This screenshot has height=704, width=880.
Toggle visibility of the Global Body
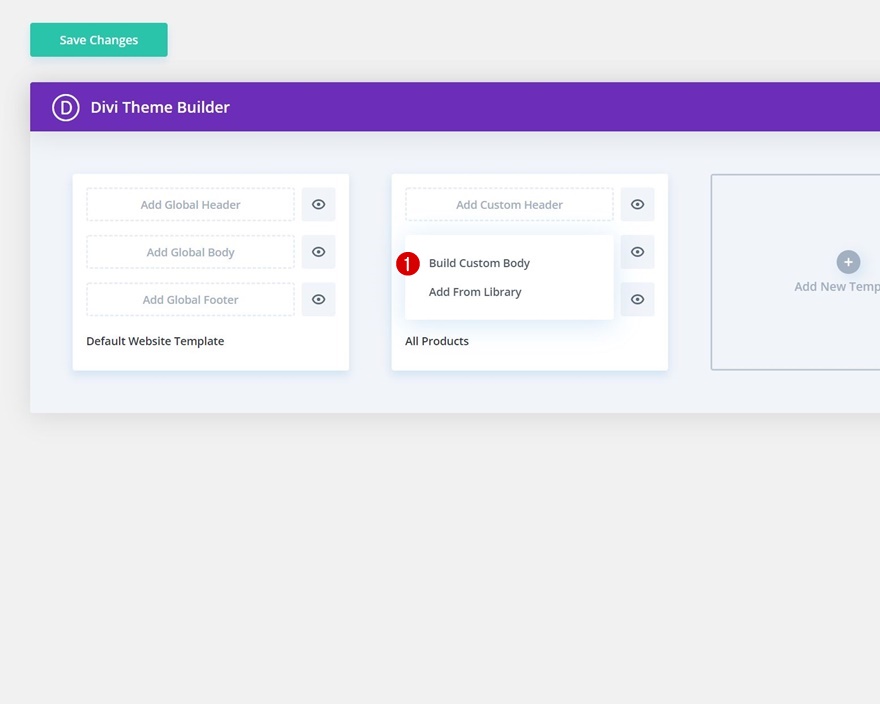click(318, 252)
